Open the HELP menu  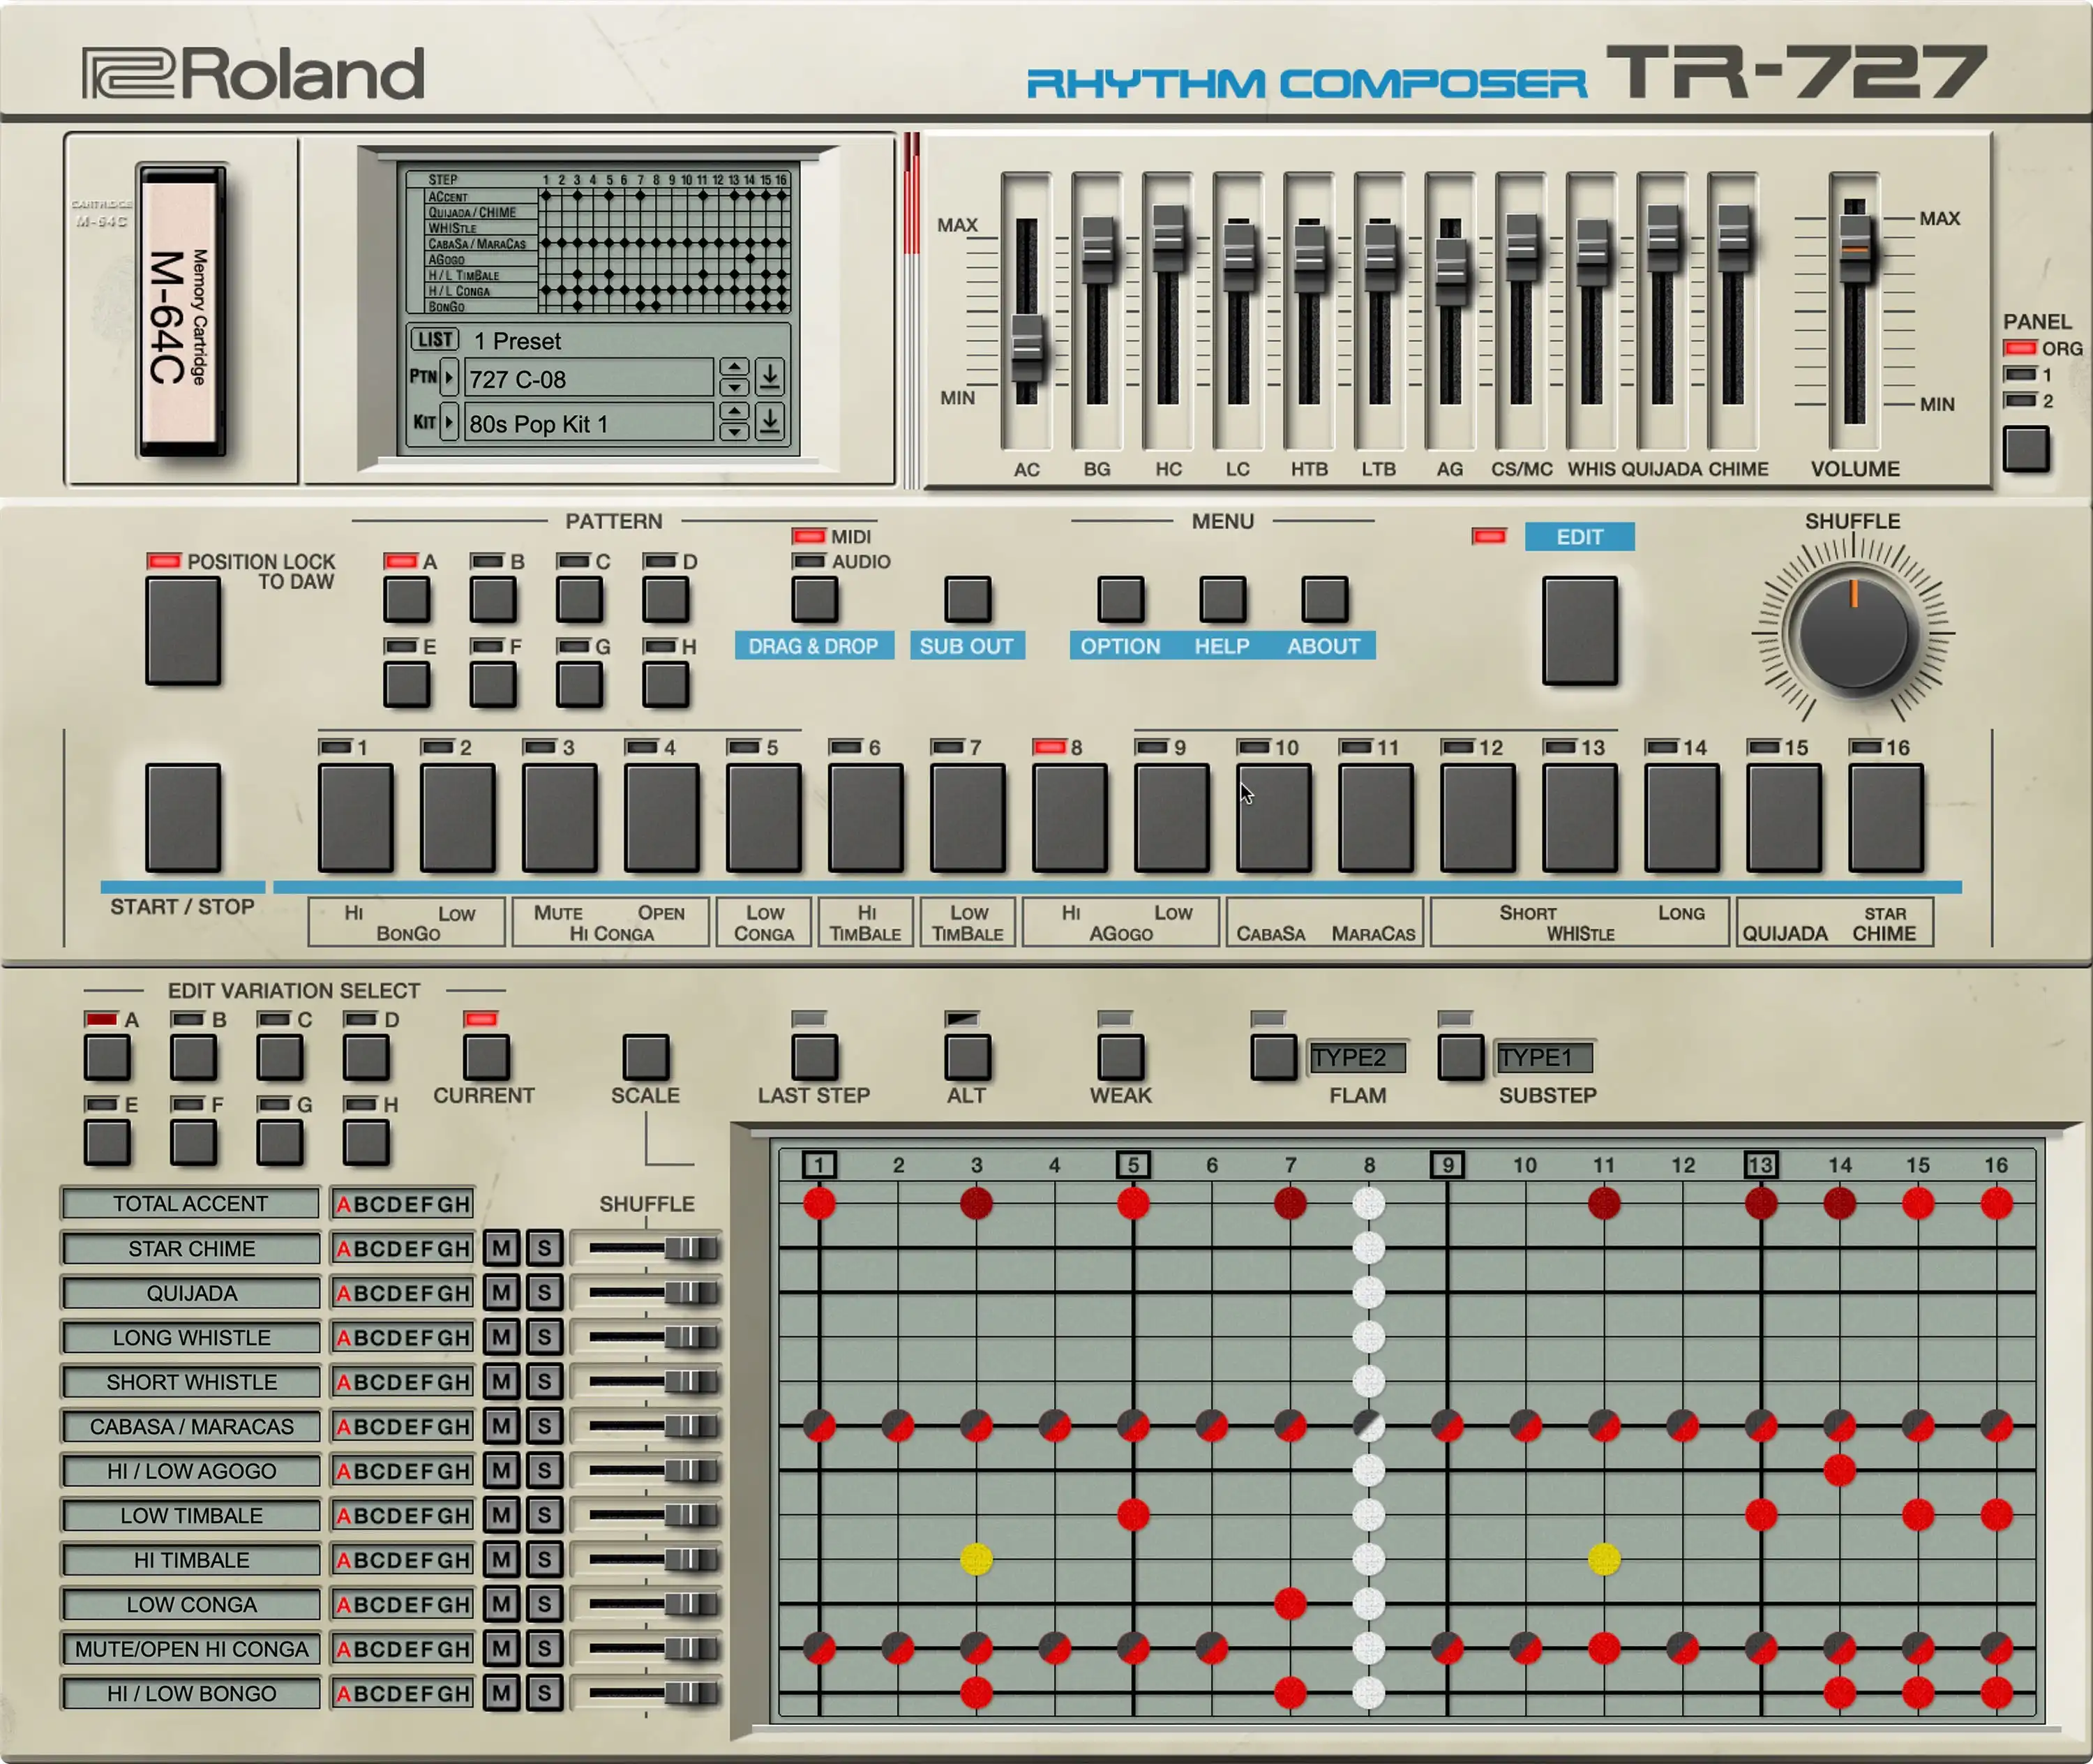1222,600
